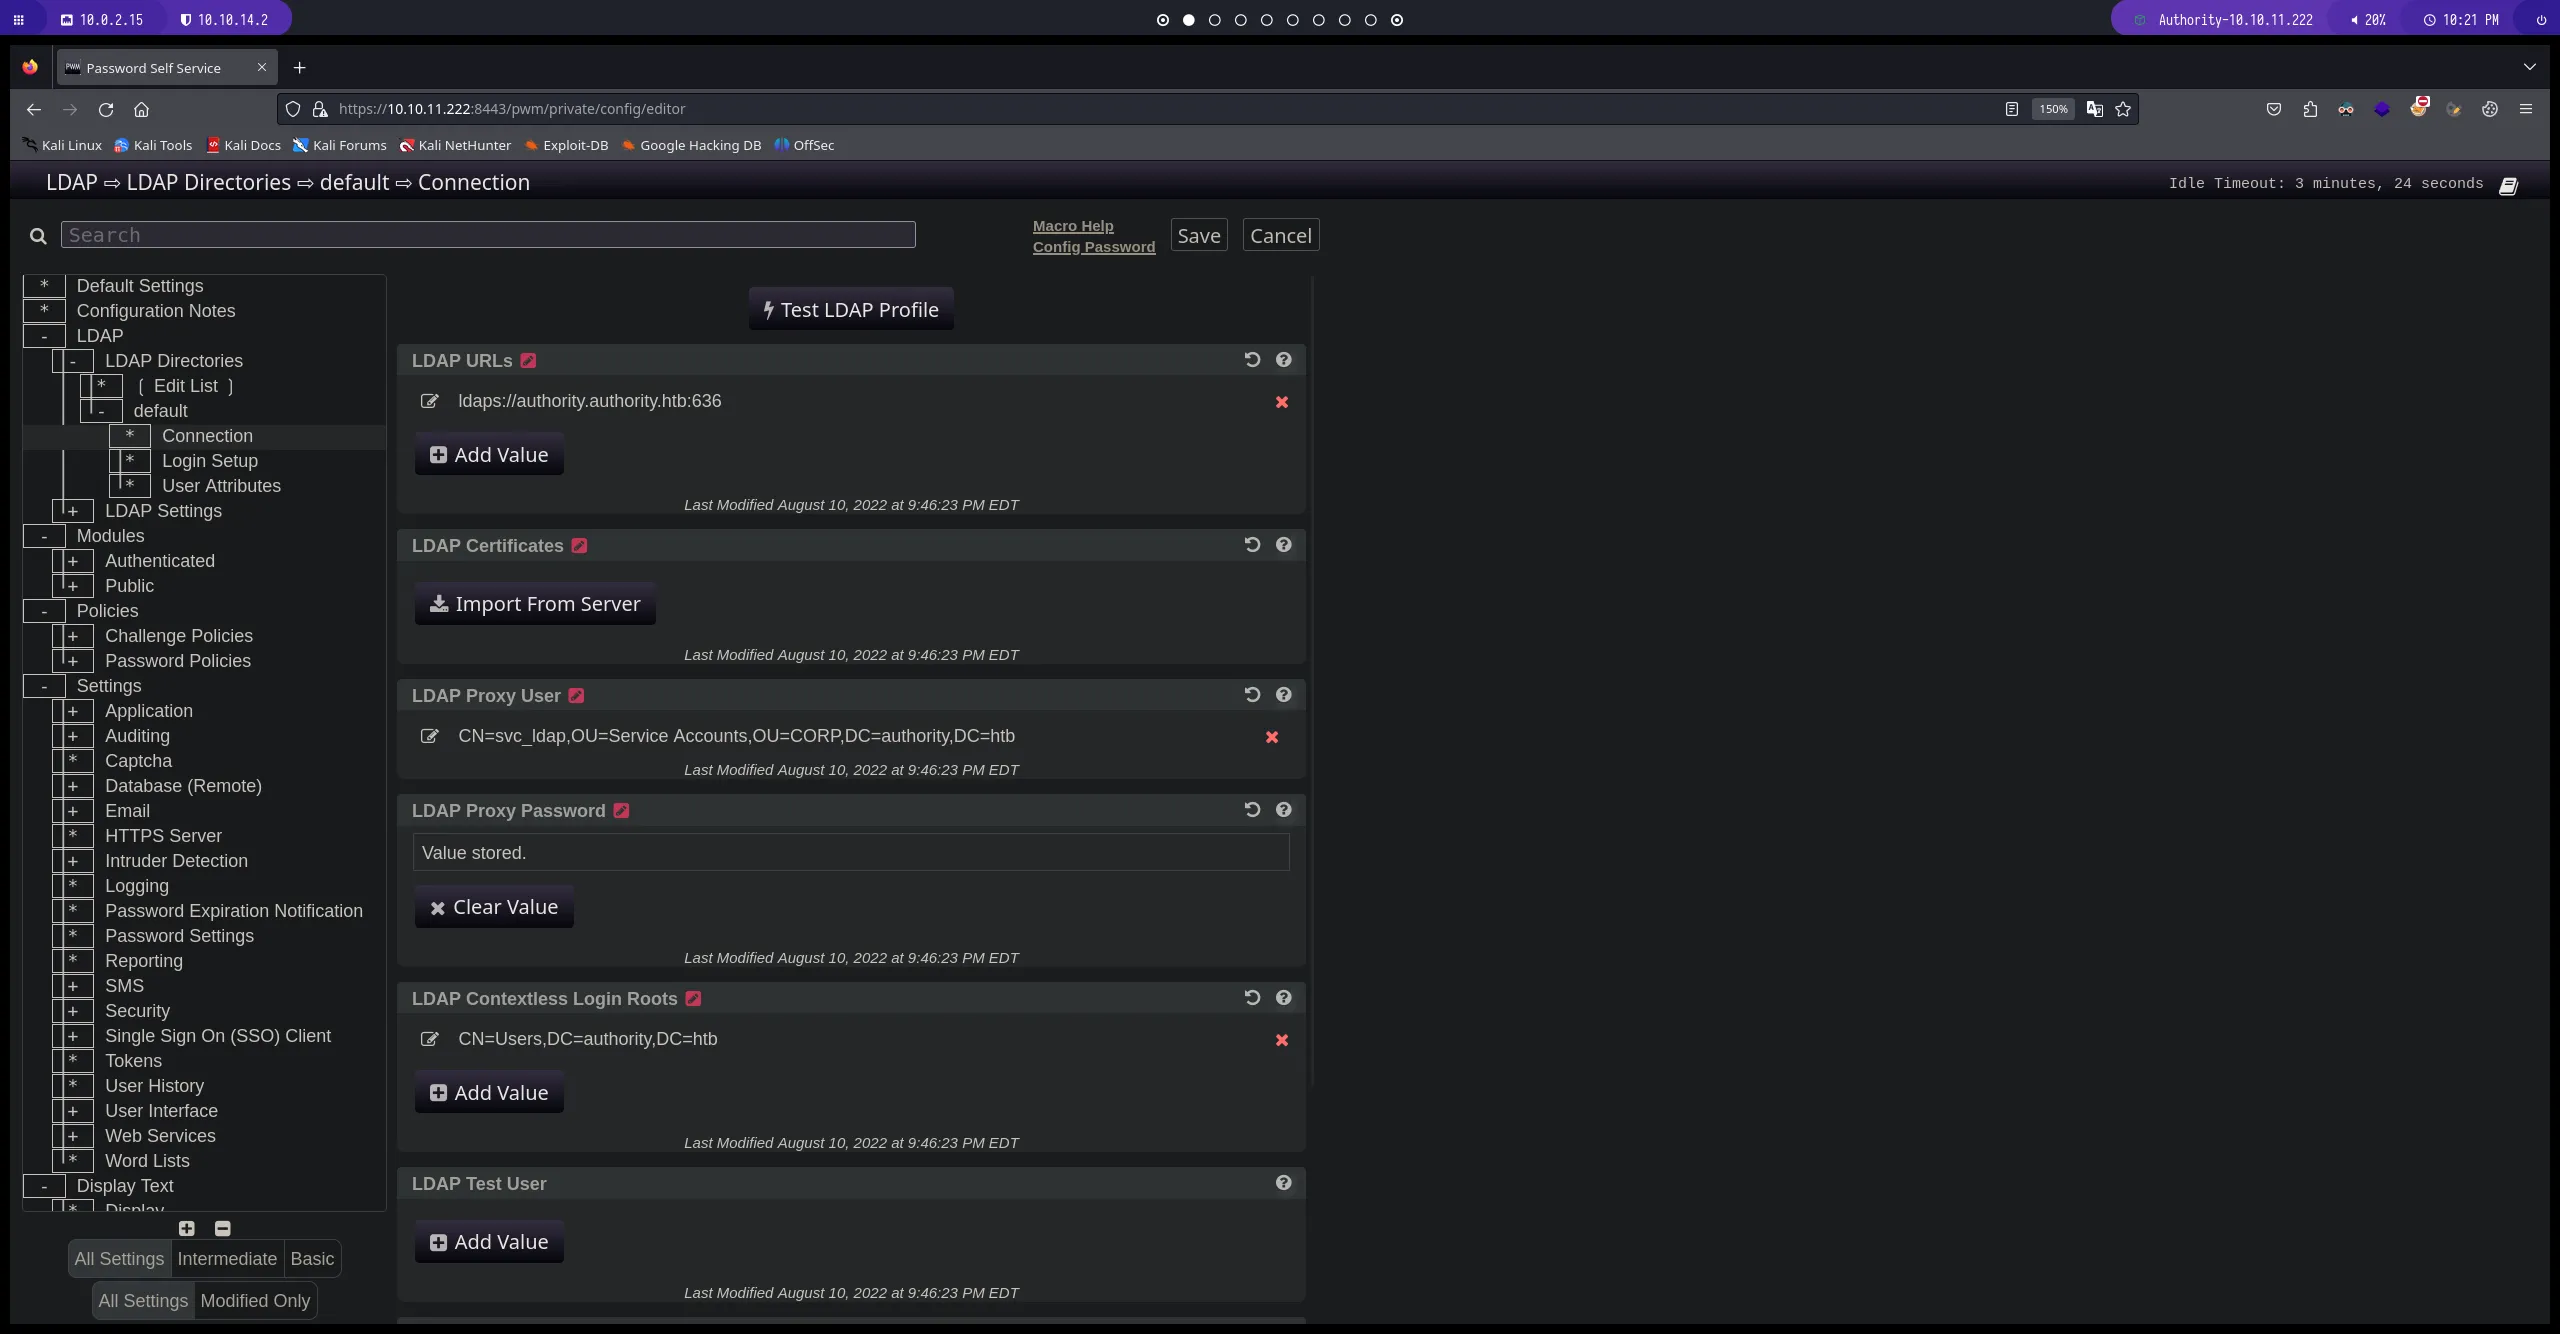Delete the ldaps://authority.authority.htb:636 URL value
This screenshot has height=1334, width=2560.
(1281, 402)
